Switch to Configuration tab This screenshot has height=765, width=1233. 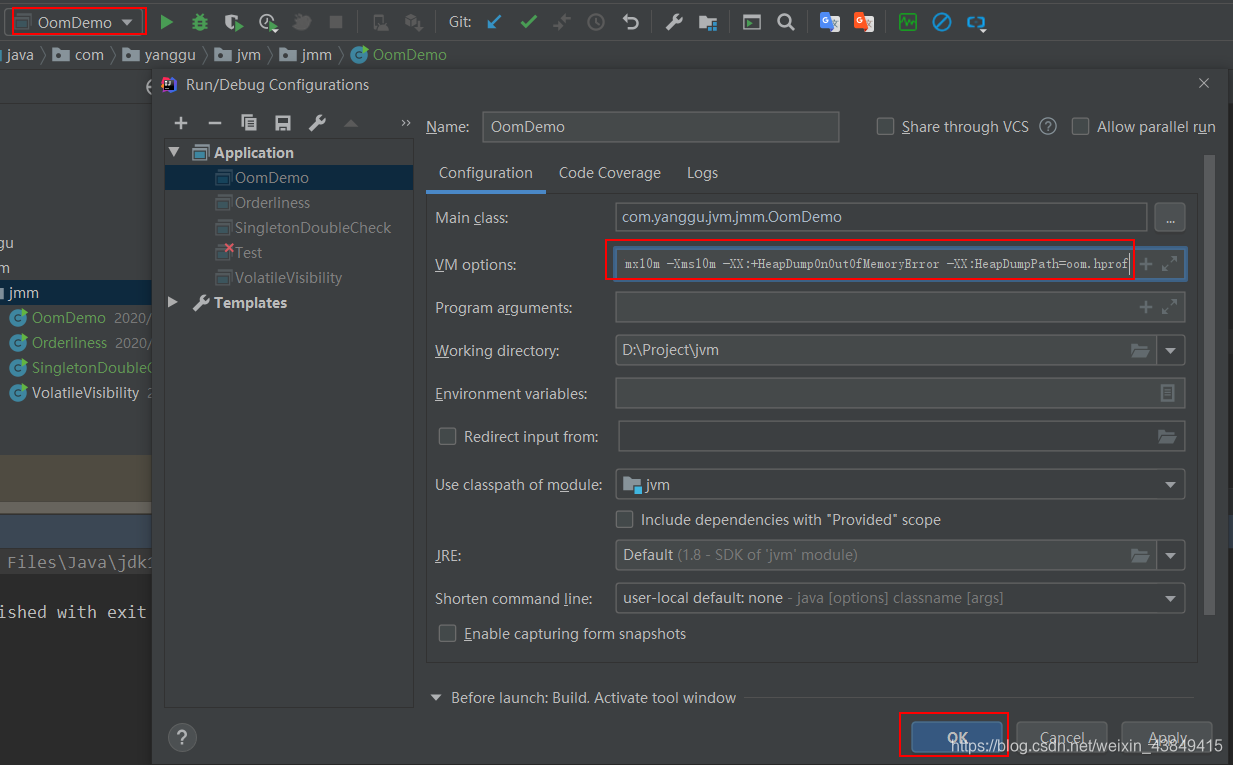(486, 172)
